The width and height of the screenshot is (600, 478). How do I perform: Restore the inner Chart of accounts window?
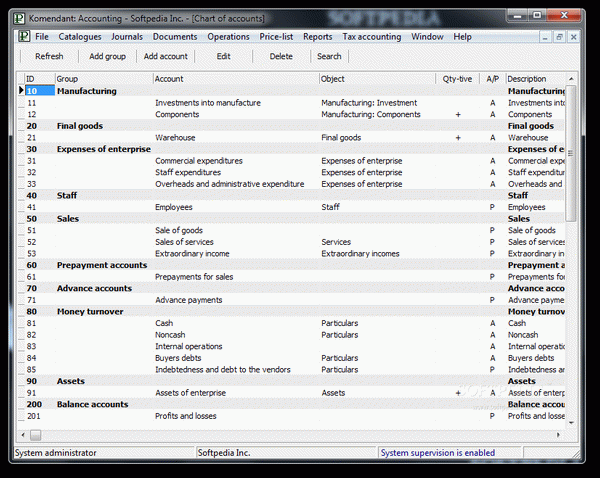pyautogui.click(x=559, y=37)
